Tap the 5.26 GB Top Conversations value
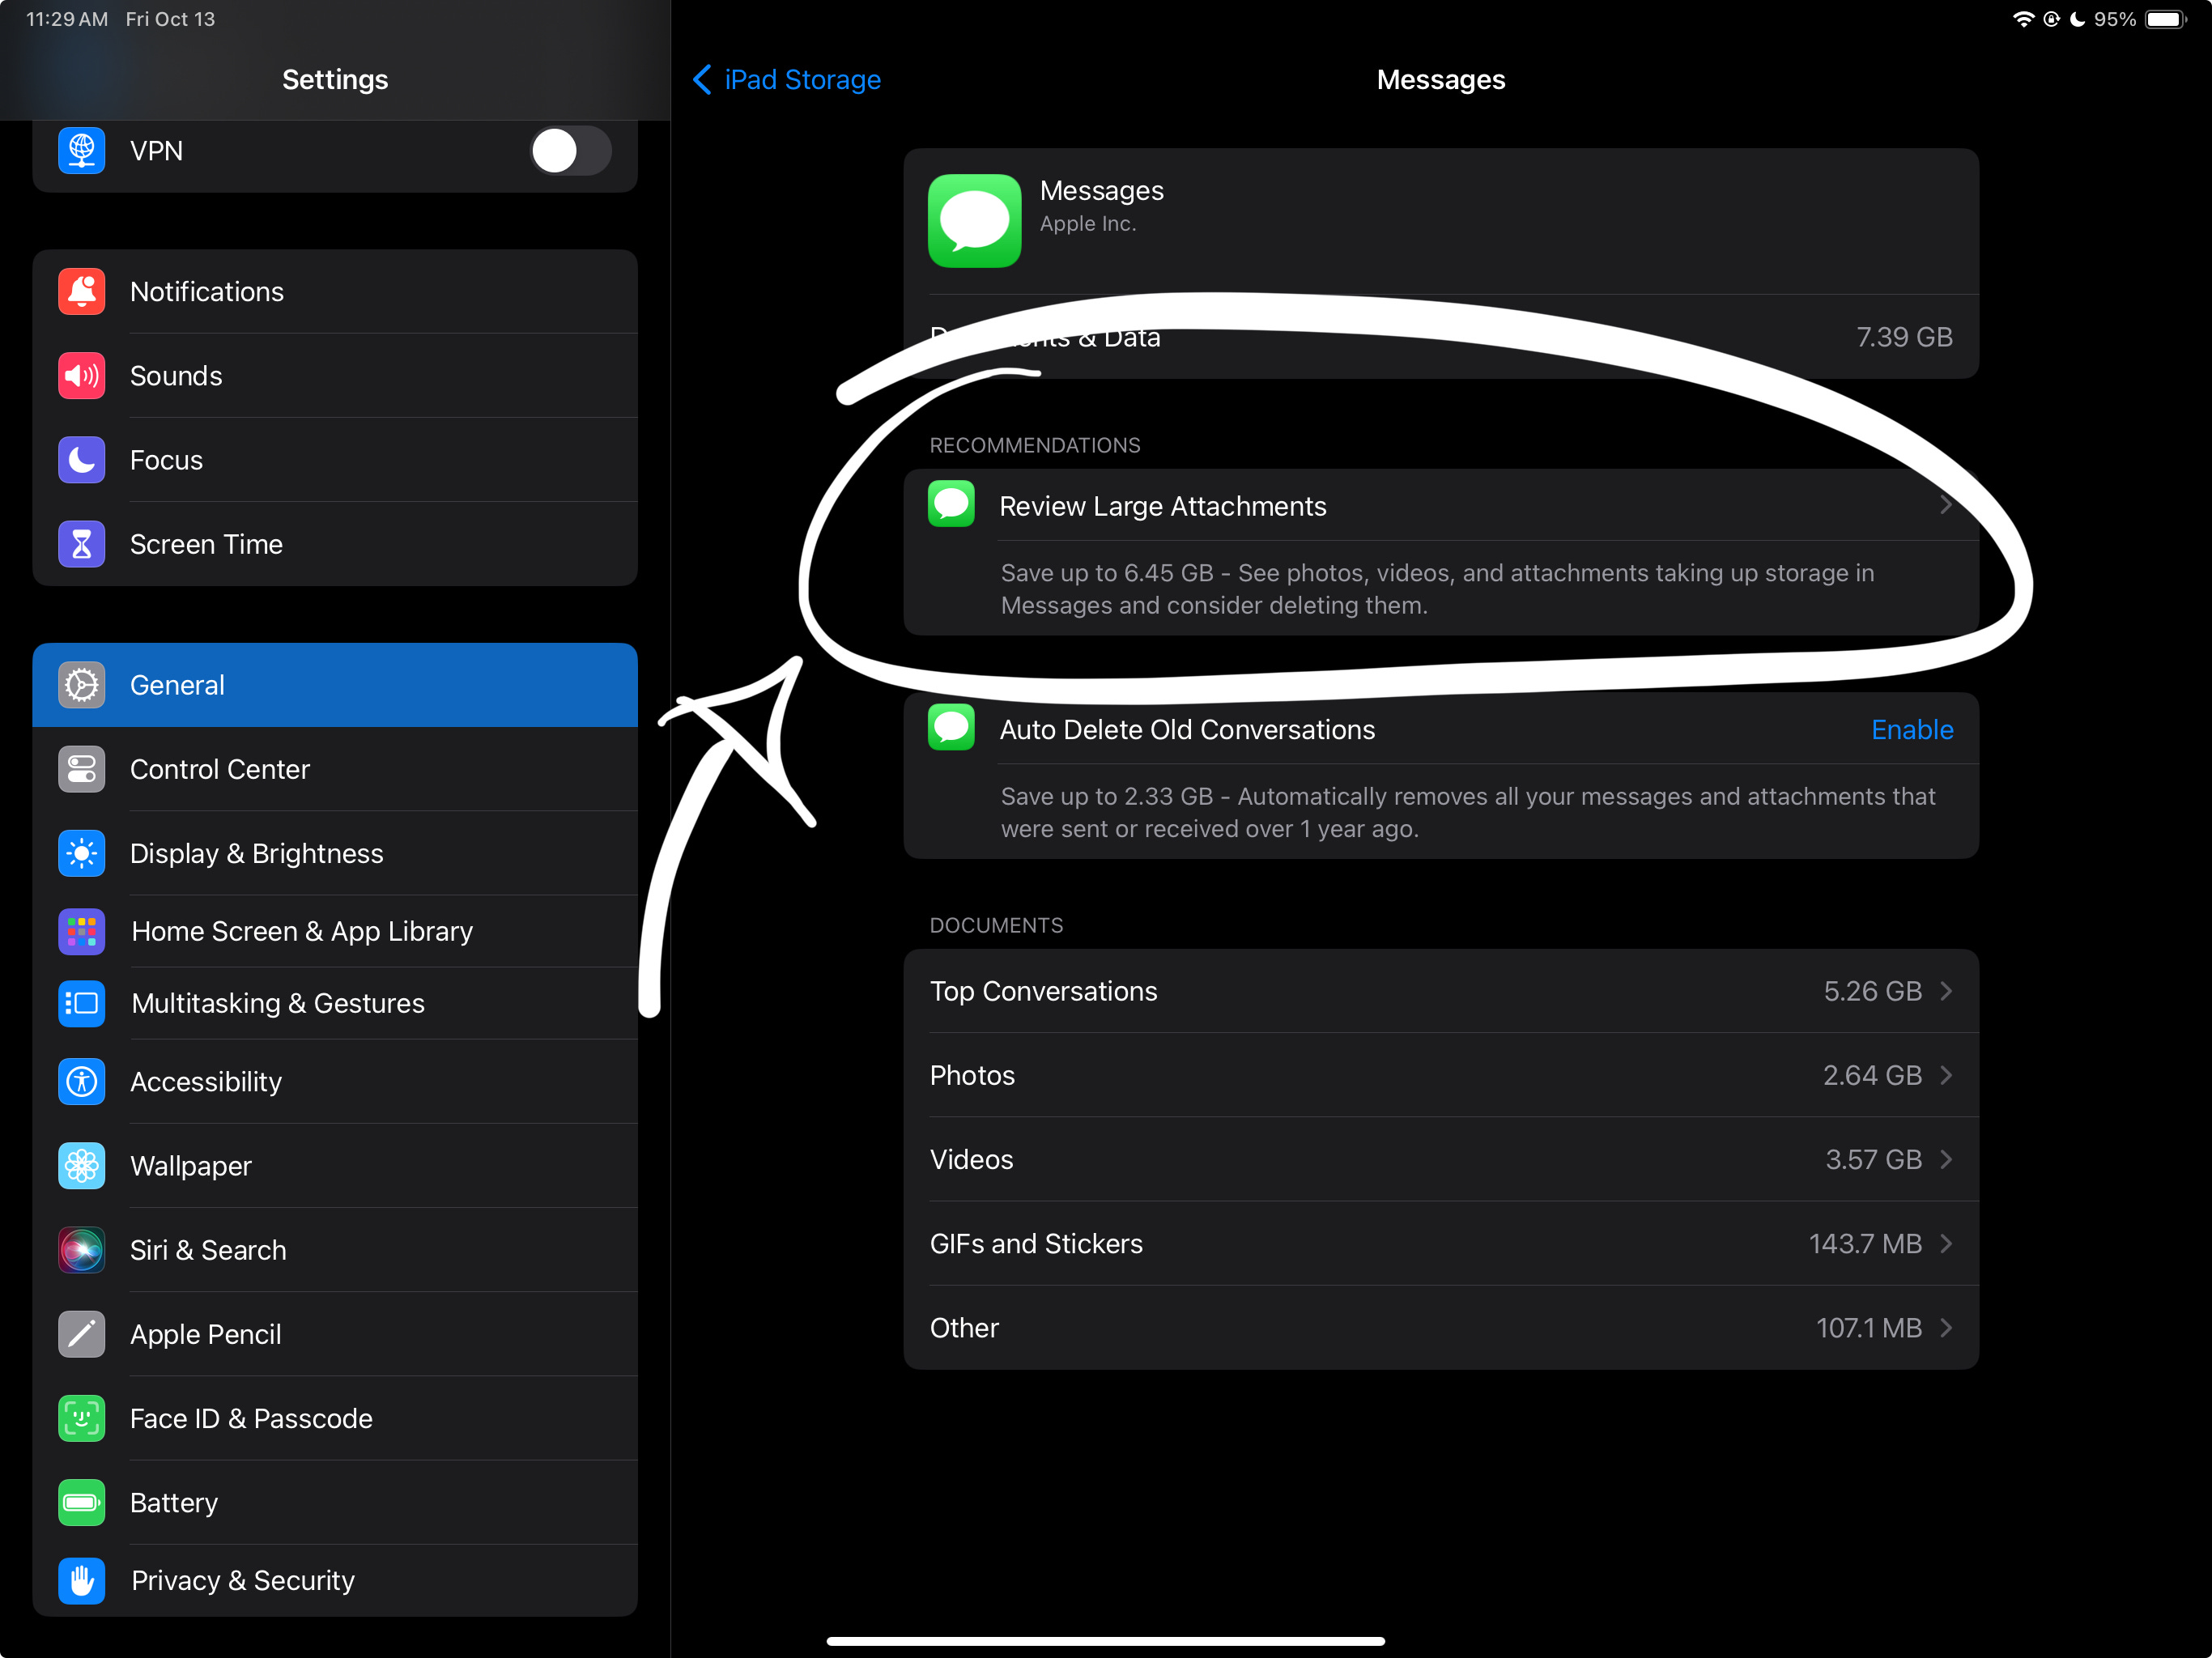The height and width of the screenshot is (1658, 2212). (1872, 991)
